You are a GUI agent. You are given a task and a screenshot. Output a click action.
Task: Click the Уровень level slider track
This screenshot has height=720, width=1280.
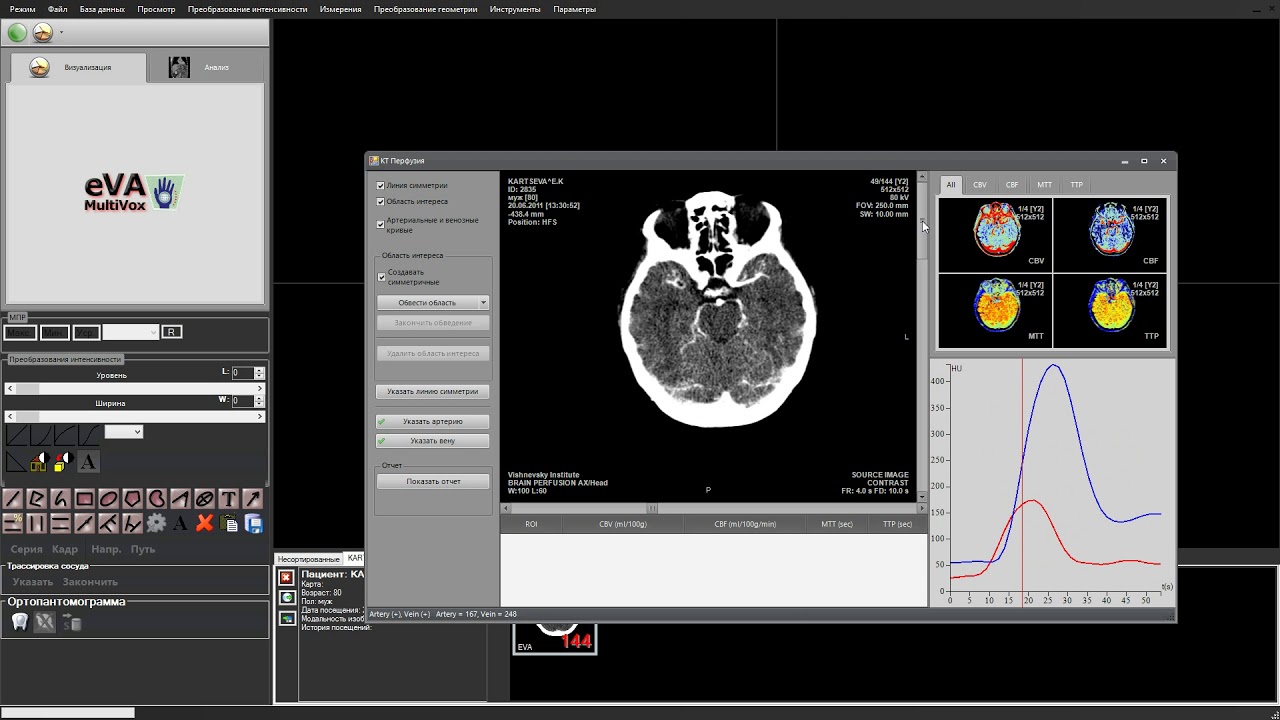pyautogui.click(x=135, y=388)
